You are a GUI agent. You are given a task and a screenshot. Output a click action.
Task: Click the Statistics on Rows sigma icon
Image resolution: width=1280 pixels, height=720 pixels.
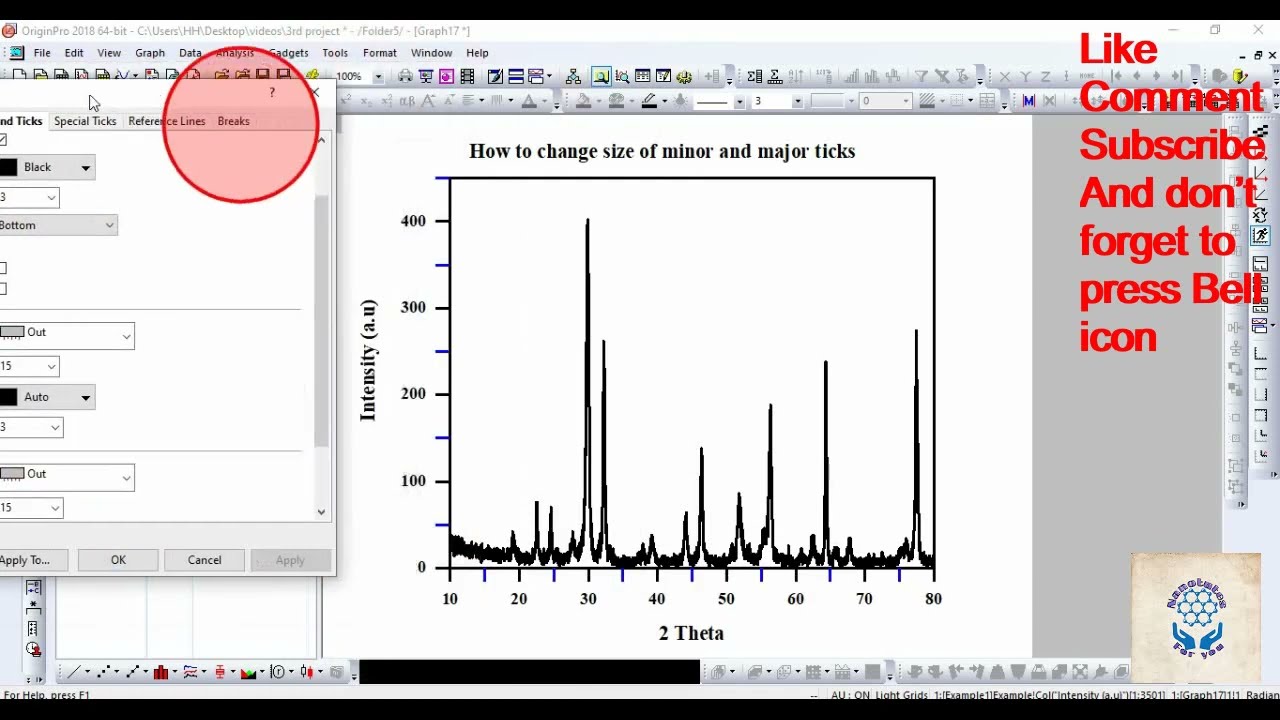tap(775, 76)
